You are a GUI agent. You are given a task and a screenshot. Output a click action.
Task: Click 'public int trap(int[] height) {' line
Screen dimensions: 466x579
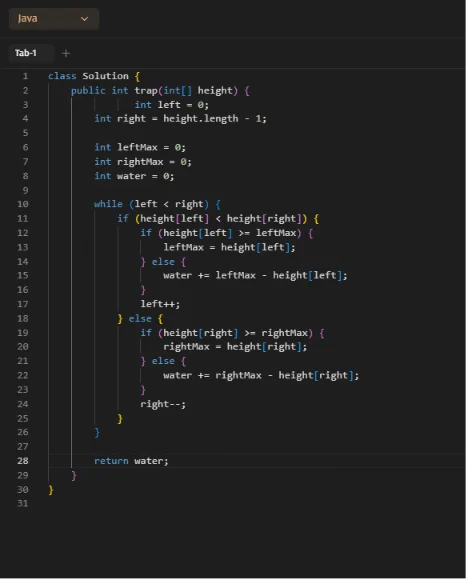click(x=160, y=90)
